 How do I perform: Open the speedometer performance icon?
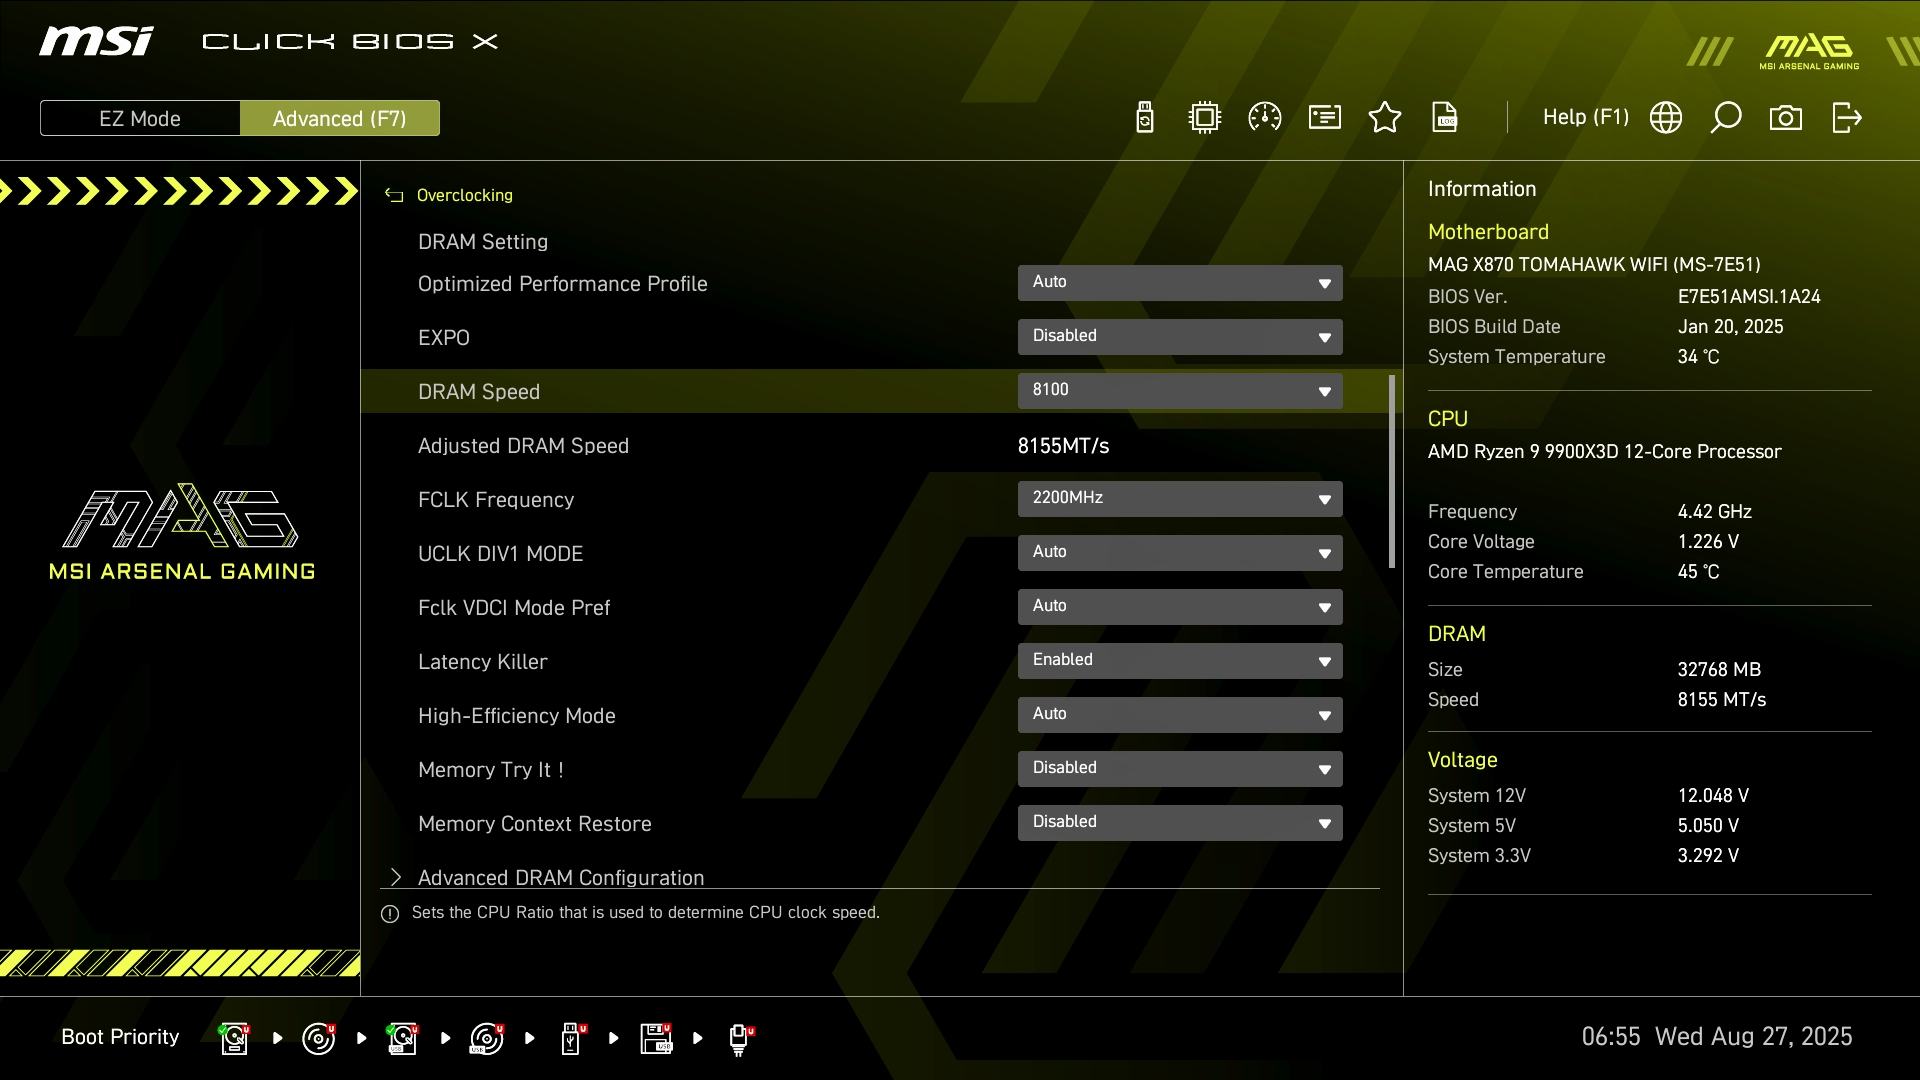click(x=1265, y=118)
